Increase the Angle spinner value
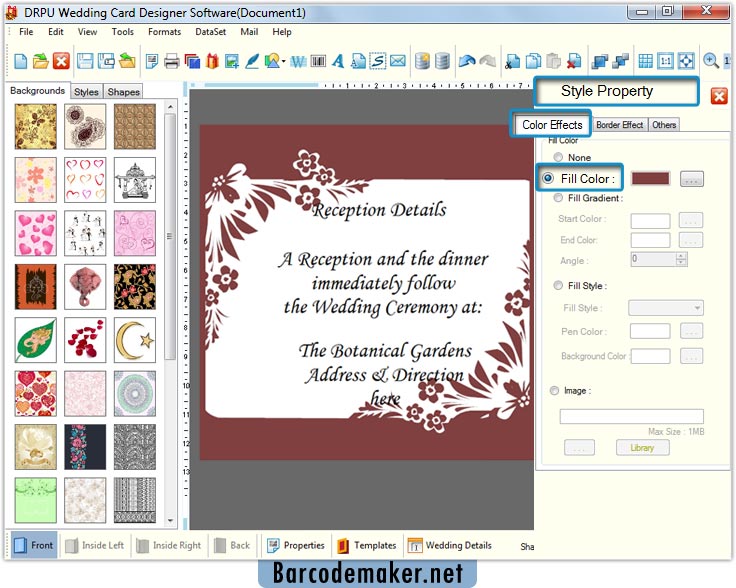 point(682,256)
